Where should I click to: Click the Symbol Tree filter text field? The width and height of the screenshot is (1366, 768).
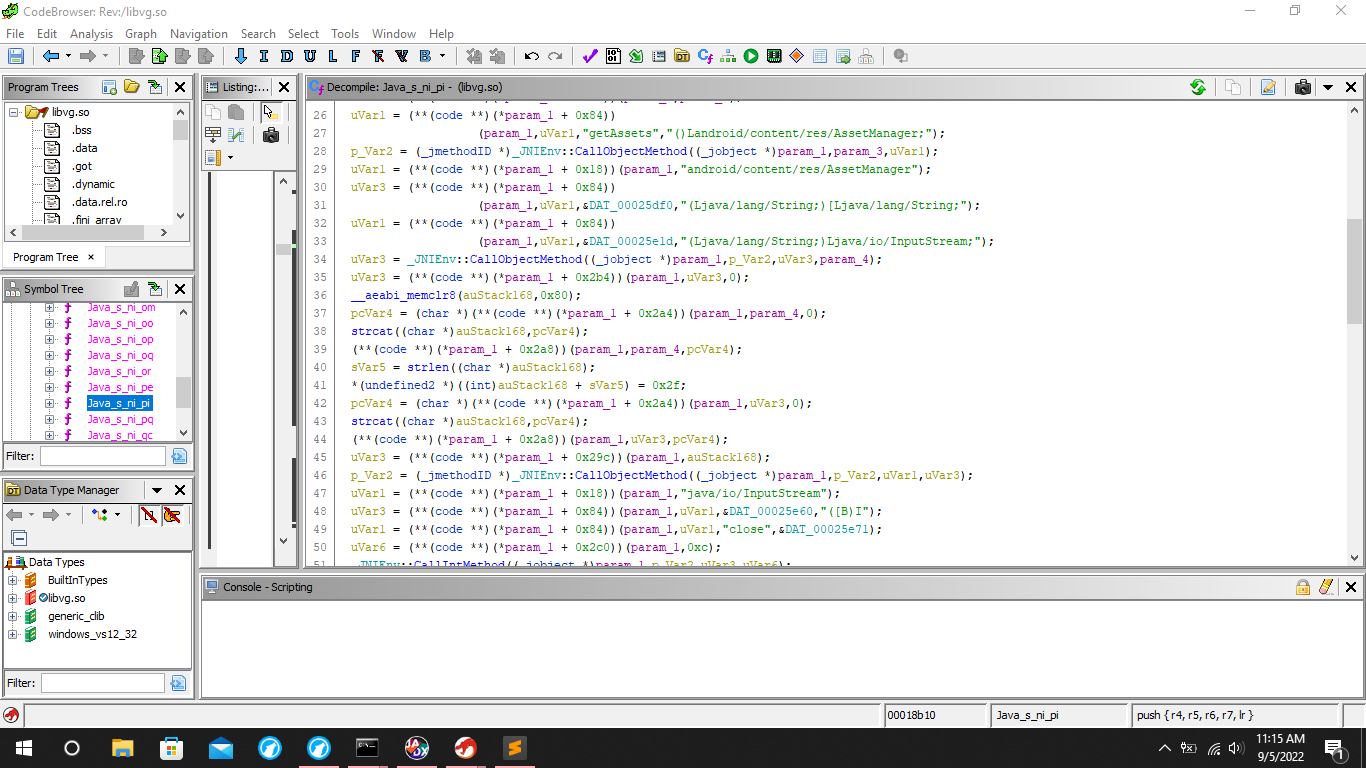click(x=103, y=456)
